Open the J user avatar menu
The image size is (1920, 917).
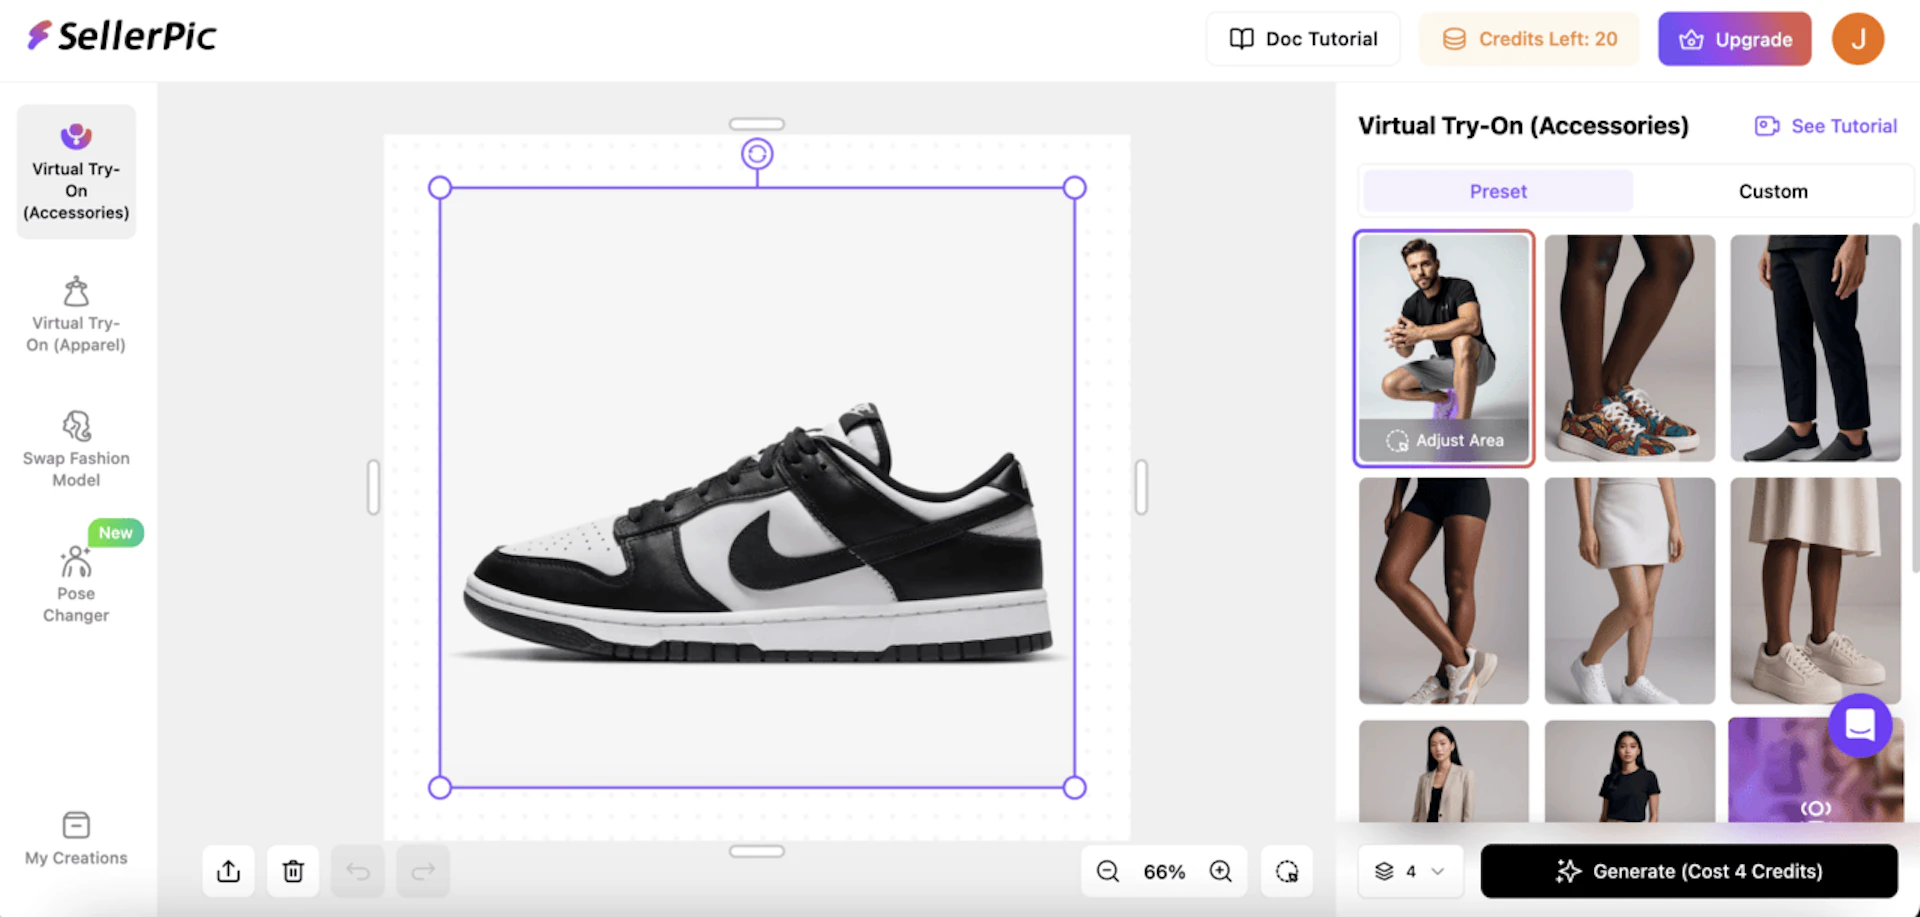coord(1858,39)
